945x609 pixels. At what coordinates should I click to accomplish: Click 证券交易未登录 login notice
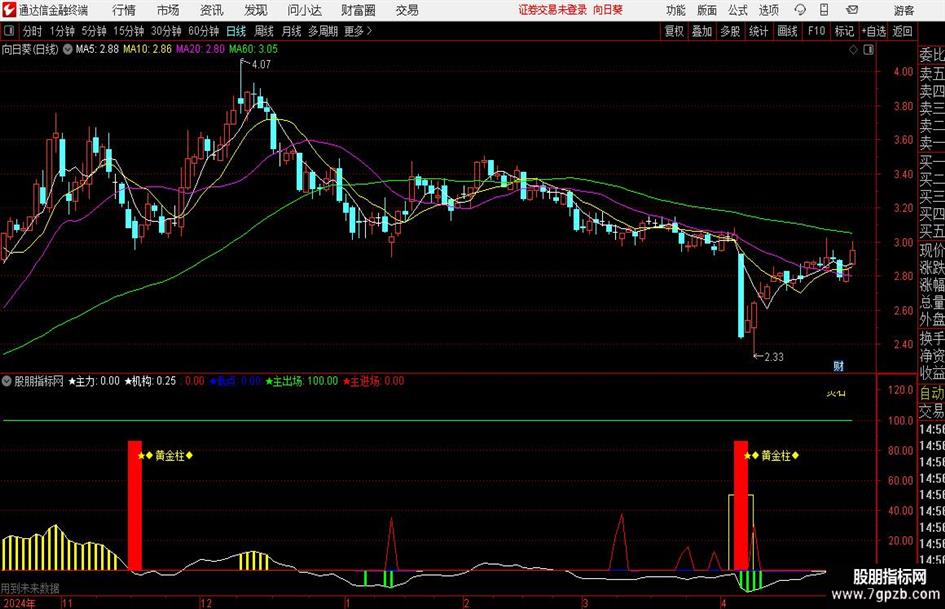[553, 10]
